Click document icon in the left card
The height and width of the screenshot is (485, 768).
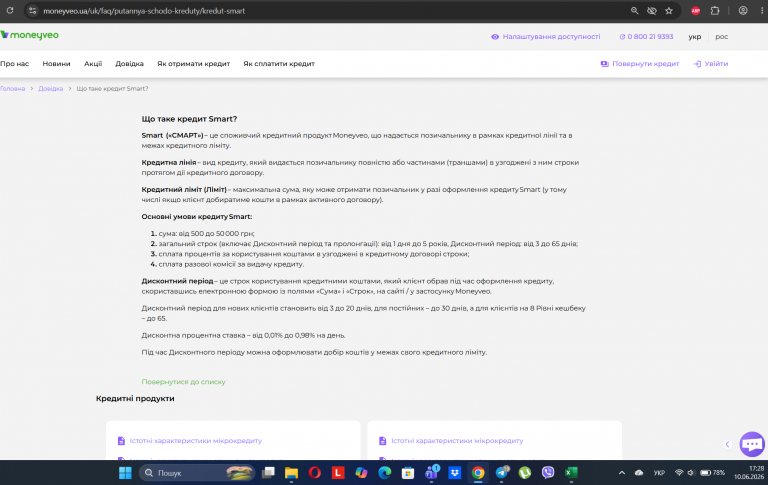pos(121,441)
